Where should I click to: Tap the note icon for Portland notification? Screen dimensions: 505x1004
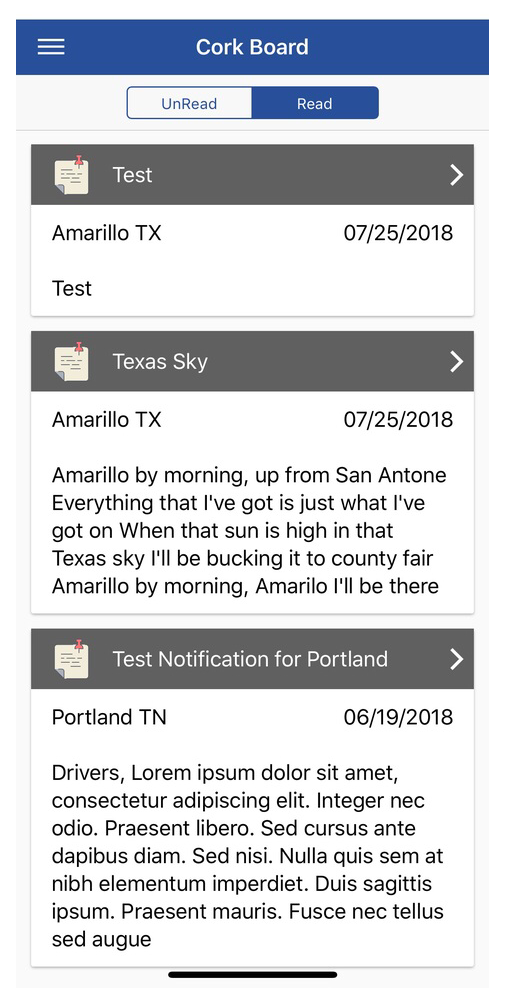pyautogui.click(x=72, y=658)
